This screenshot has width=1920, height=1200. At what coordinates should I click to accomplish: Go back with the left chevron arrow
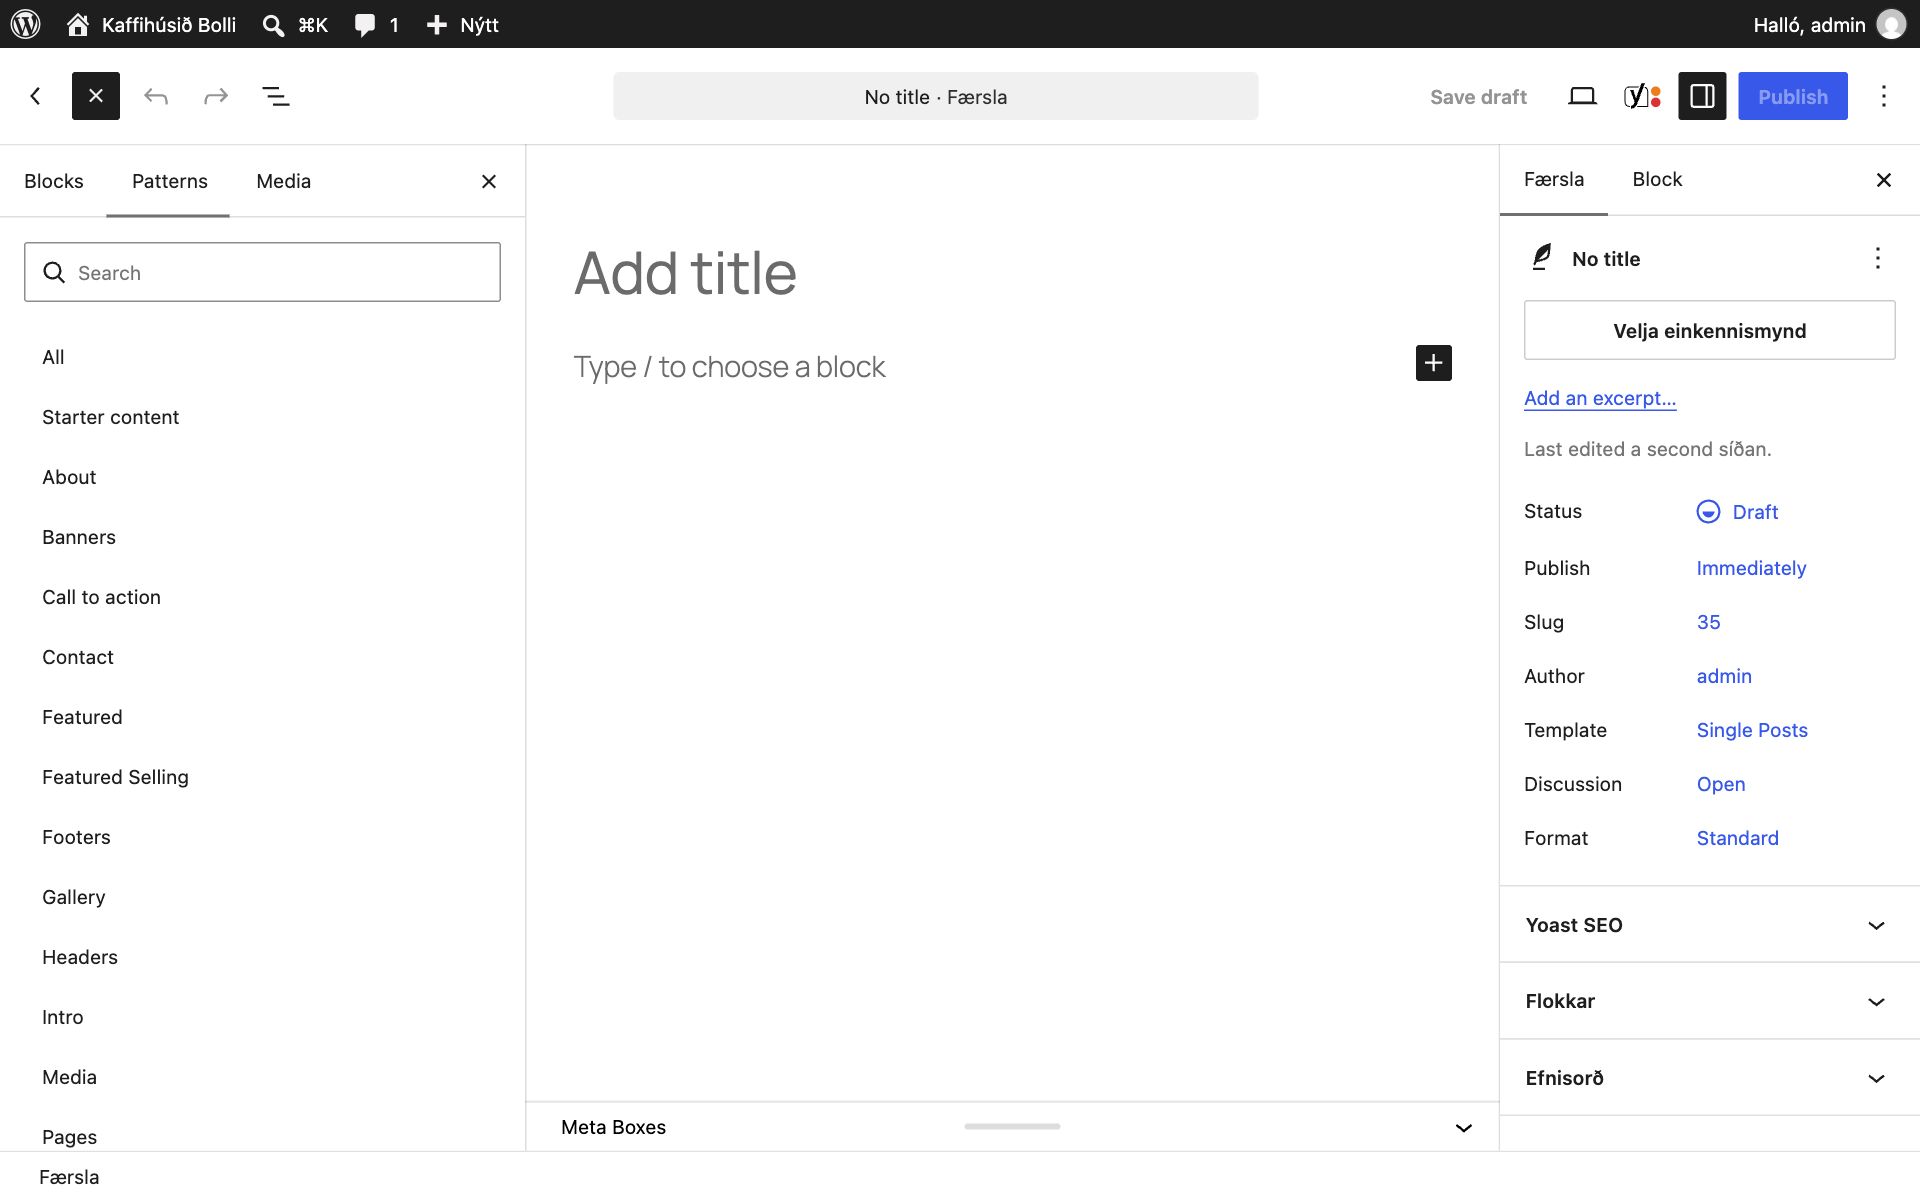(x=36, y=96)
